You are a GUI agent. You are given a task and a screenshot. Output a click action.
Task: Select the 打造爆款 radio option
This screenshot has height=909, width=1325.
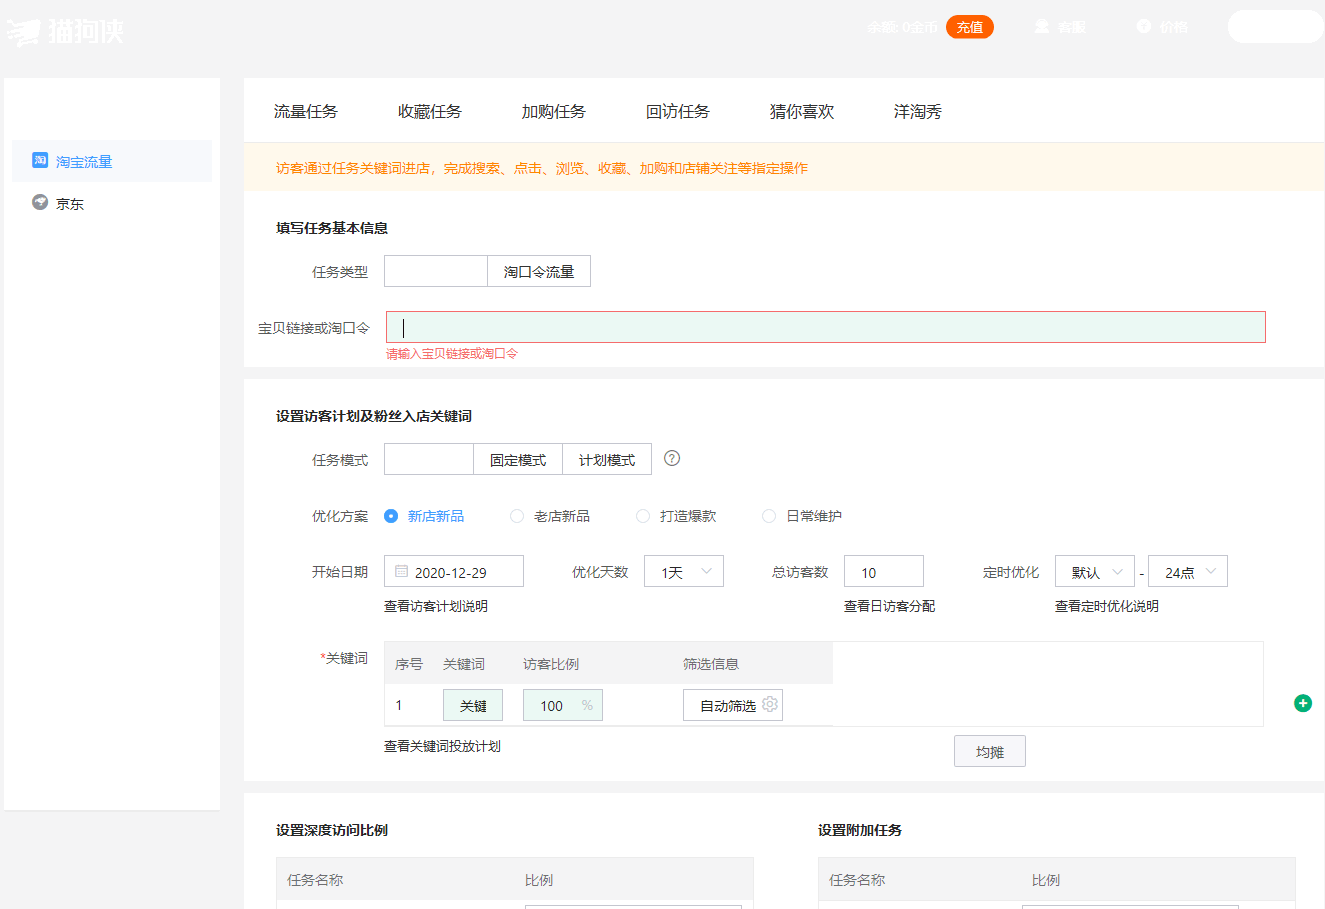[x=643, y=516]
